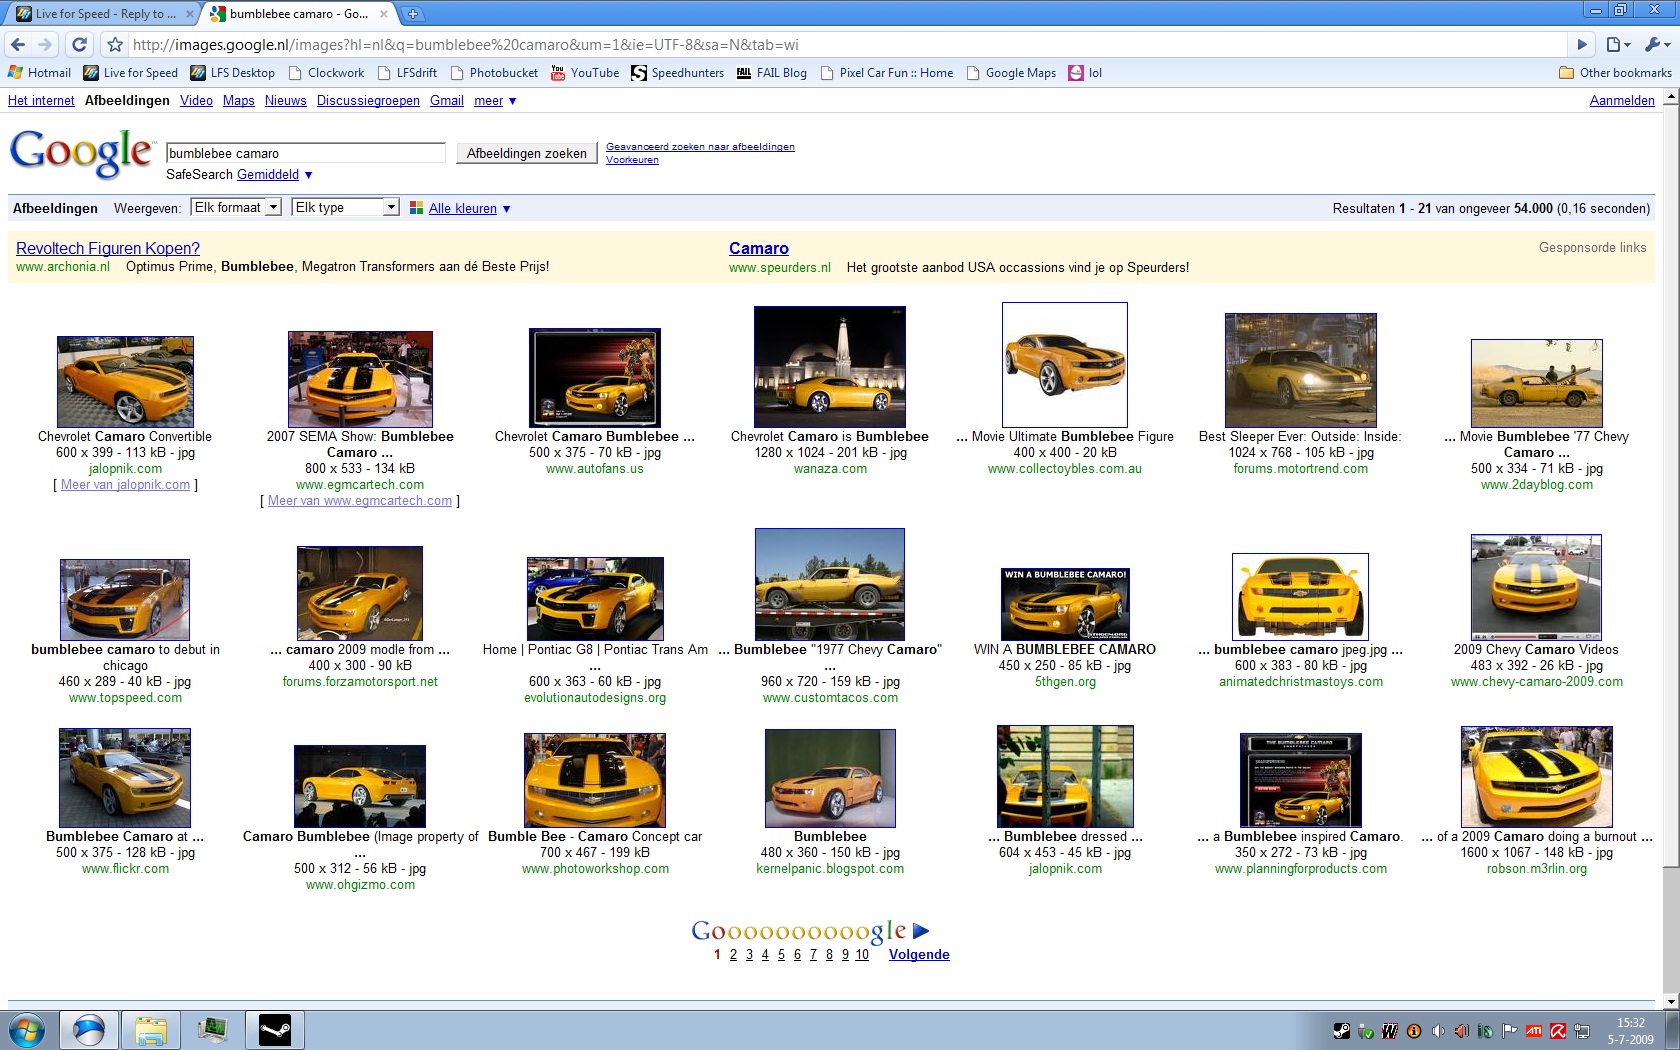1680x1050 pixels.
Task: Open the Live for Speed bookmark
Action: (x=131, y=73)
